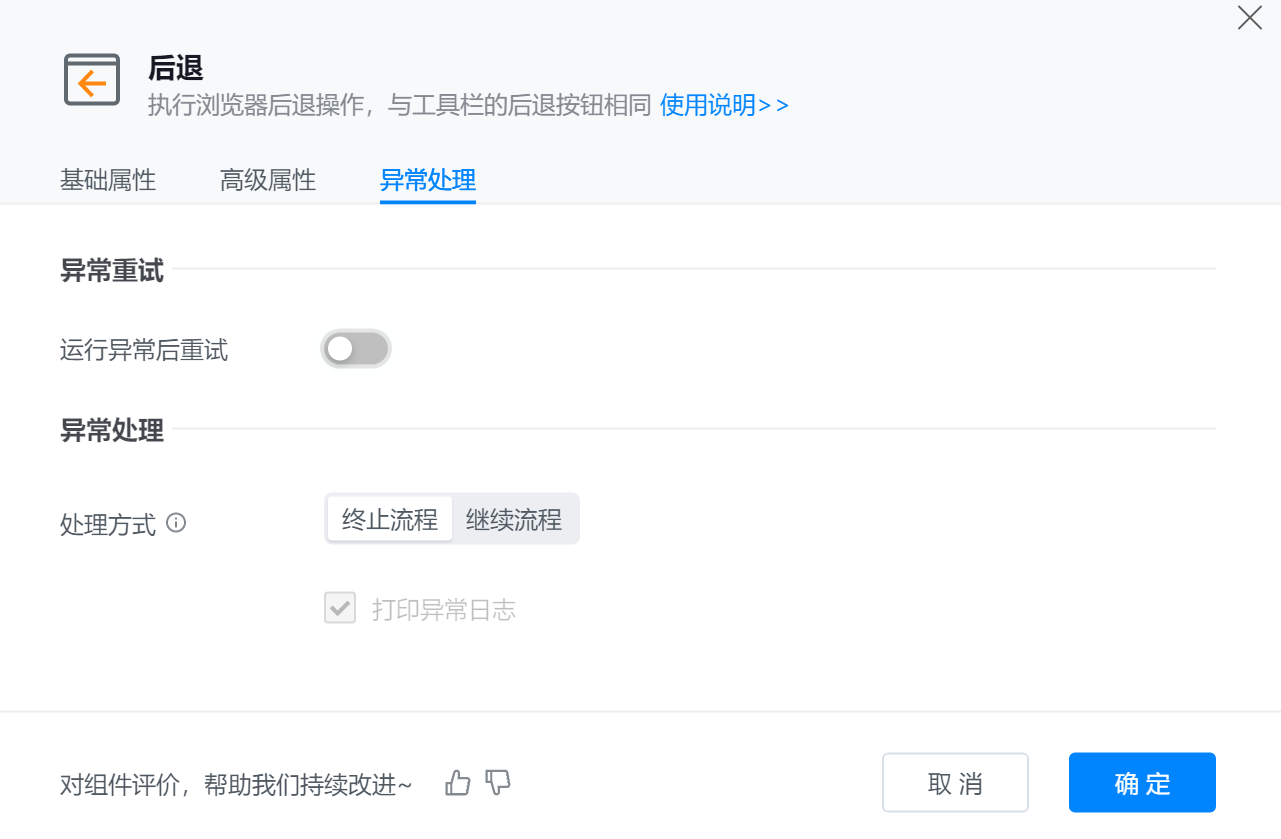The width and height of the screenshot is (1281, 839).
Task: Switch to the 基础属性 tab
Action: (x=108, y=181)
